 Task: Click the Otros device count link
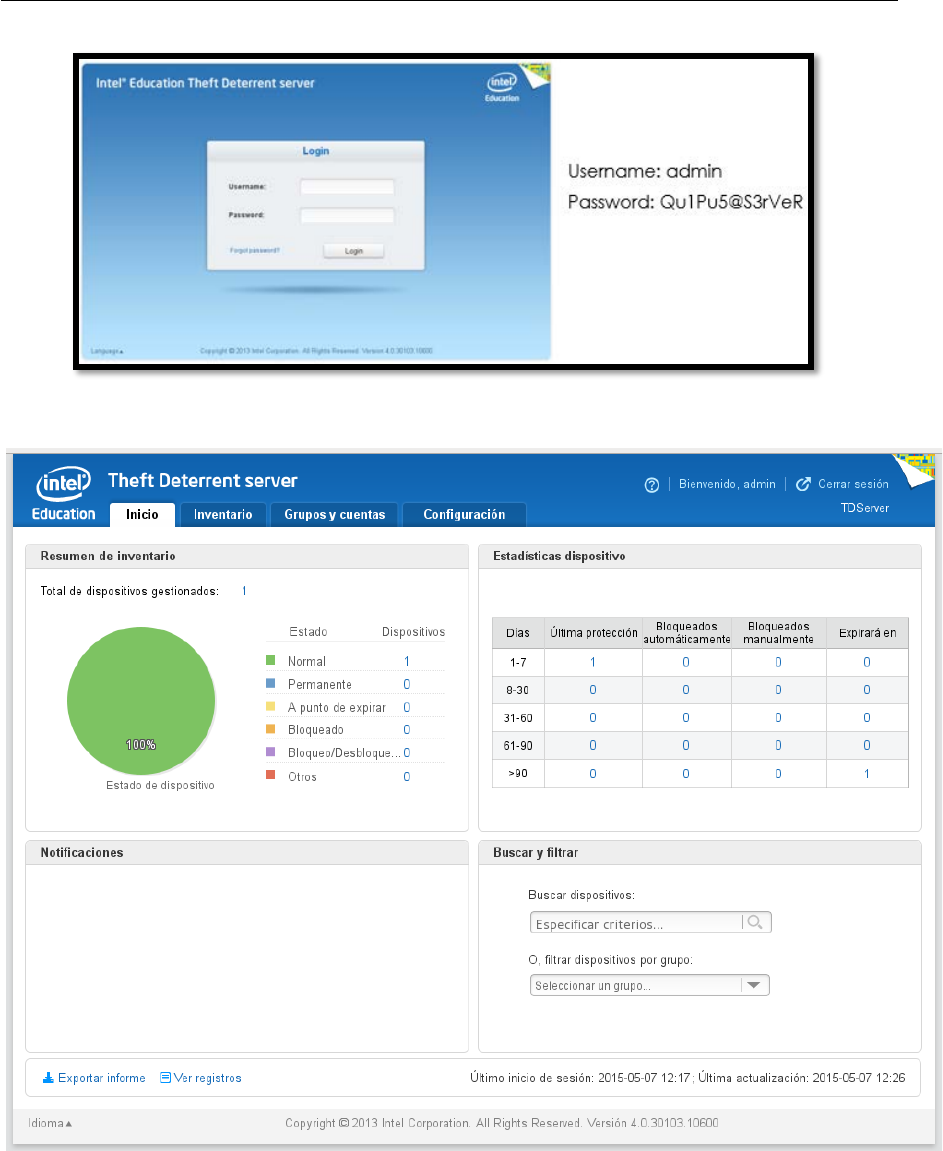407,777
